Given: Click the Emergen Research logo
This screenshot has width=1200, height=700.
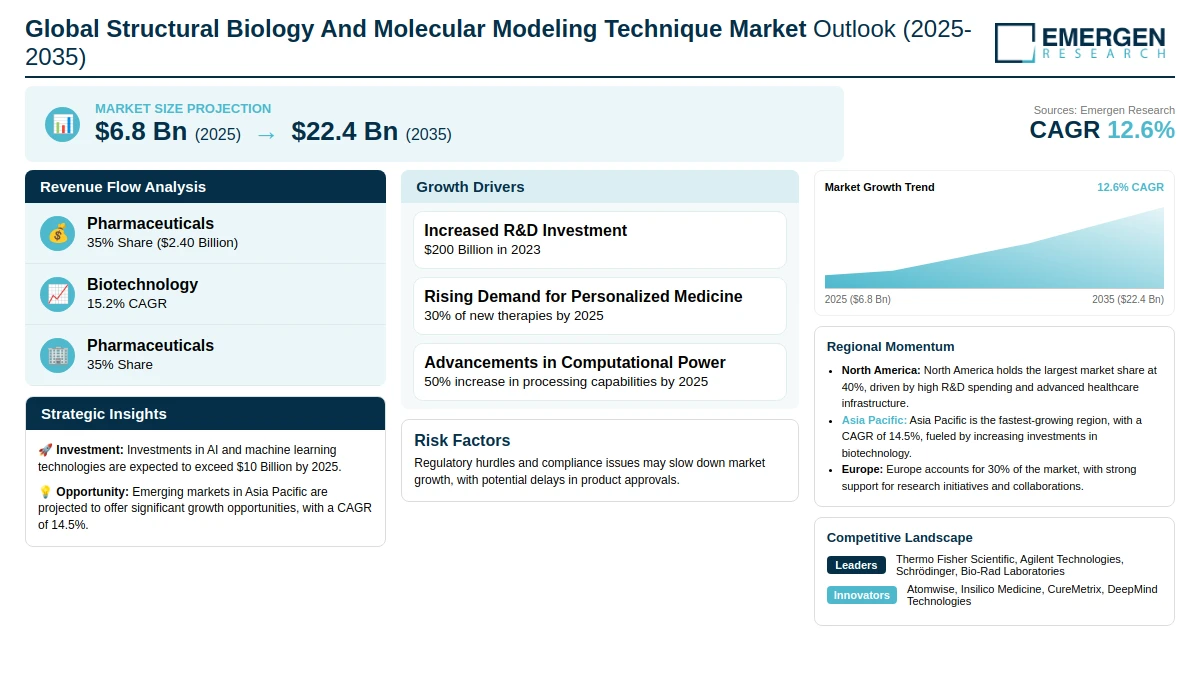Looking at the screenshot, I should pyautogui.click(x=1080, y=43).
